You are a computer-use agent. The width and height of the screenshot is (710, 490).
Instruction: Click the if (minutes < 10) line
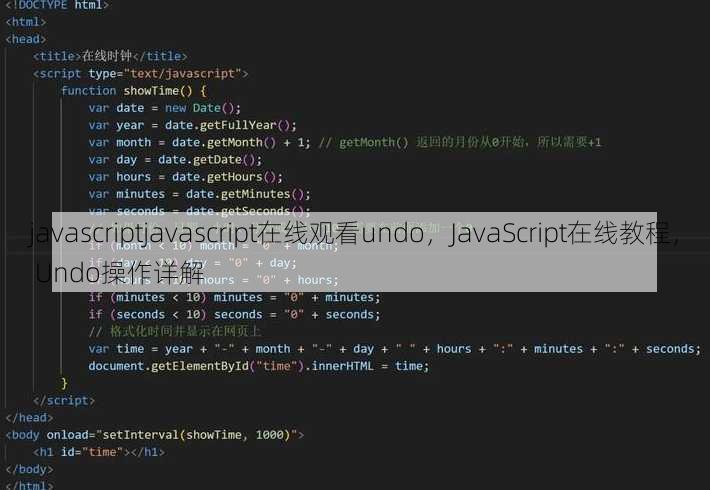point(235,297)
